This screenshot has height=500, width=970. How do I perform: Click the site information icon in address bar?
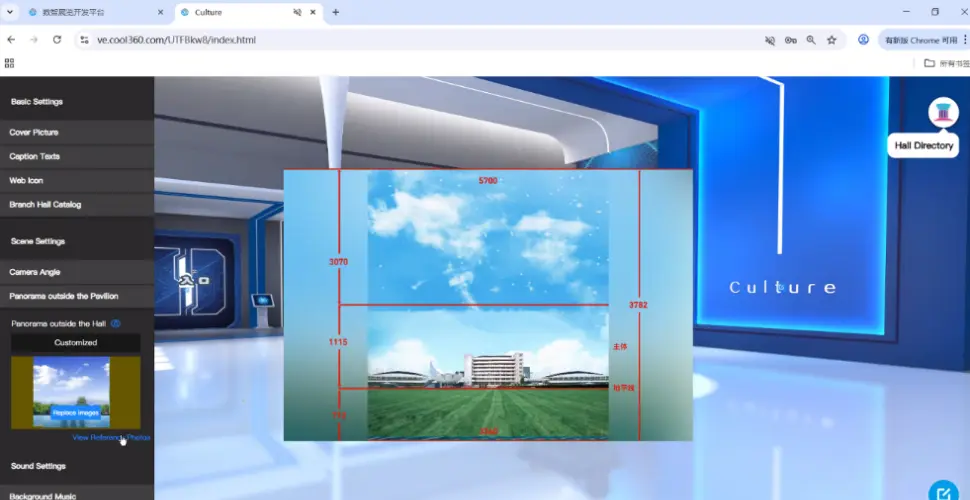(x=85, y=40)
